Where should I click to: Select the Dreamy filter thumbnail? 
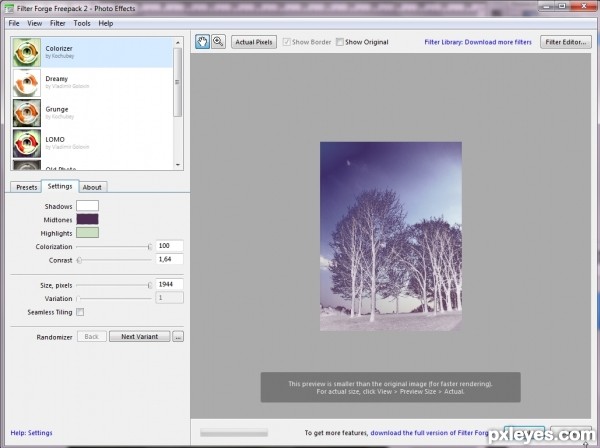click(x=27, y=83)
